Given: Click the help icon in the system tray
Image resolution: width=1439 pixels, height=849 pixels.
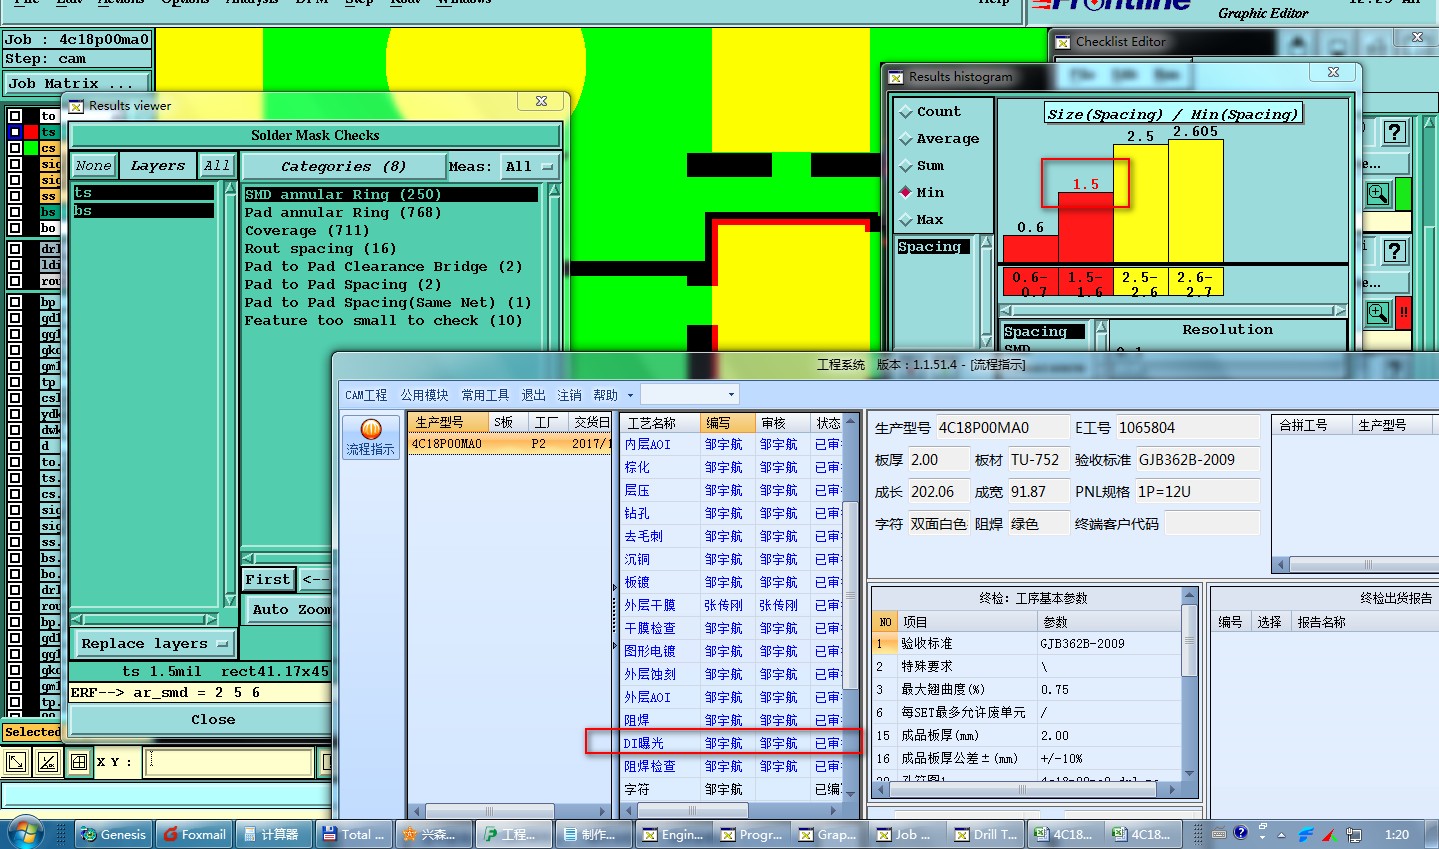Looking at the screenshot, I should 1241,832.
